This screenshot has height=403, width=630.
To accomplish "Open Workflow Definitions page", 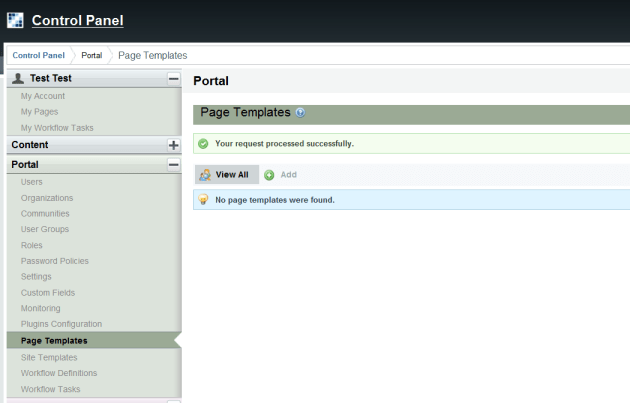I will (x=59, y=373).
